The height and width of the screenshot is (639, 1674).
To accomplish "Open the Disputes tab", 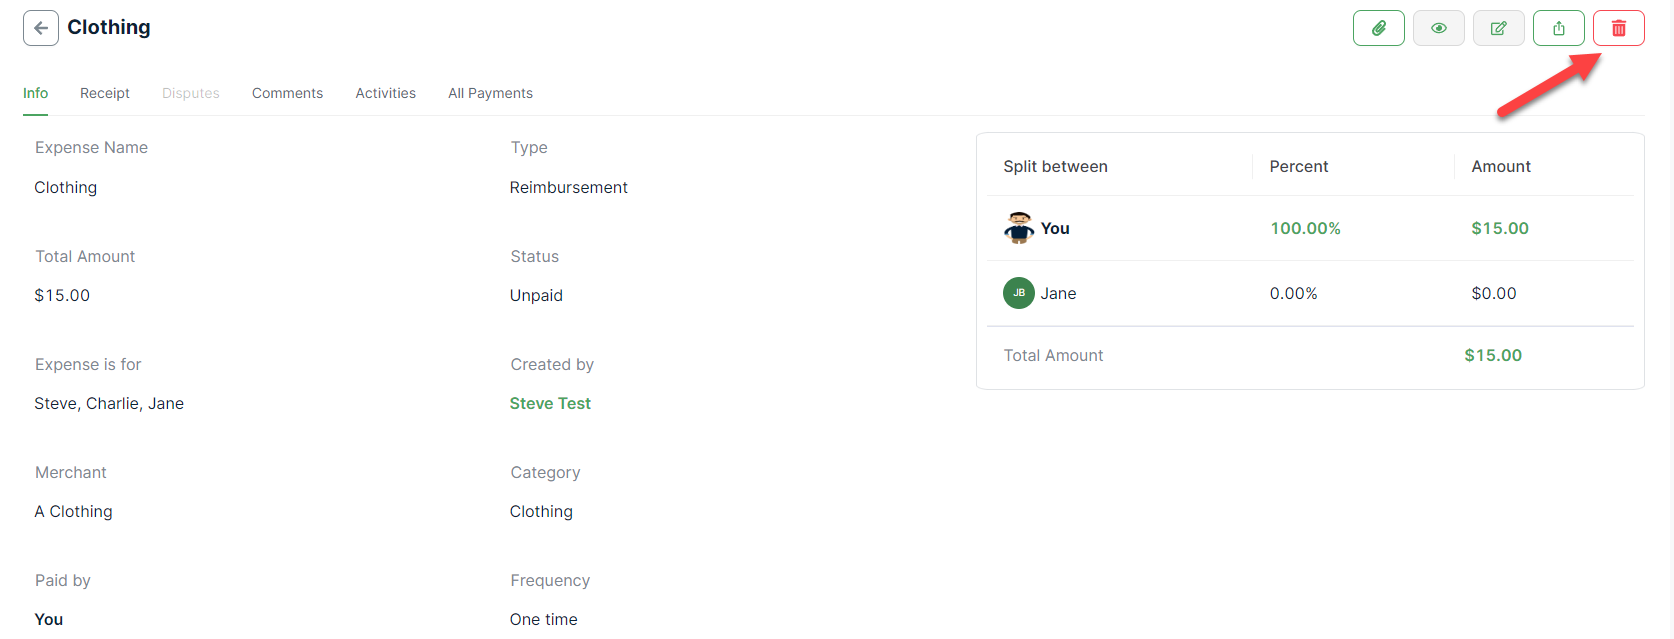I will pyautogui.click(x=191, y=93).
